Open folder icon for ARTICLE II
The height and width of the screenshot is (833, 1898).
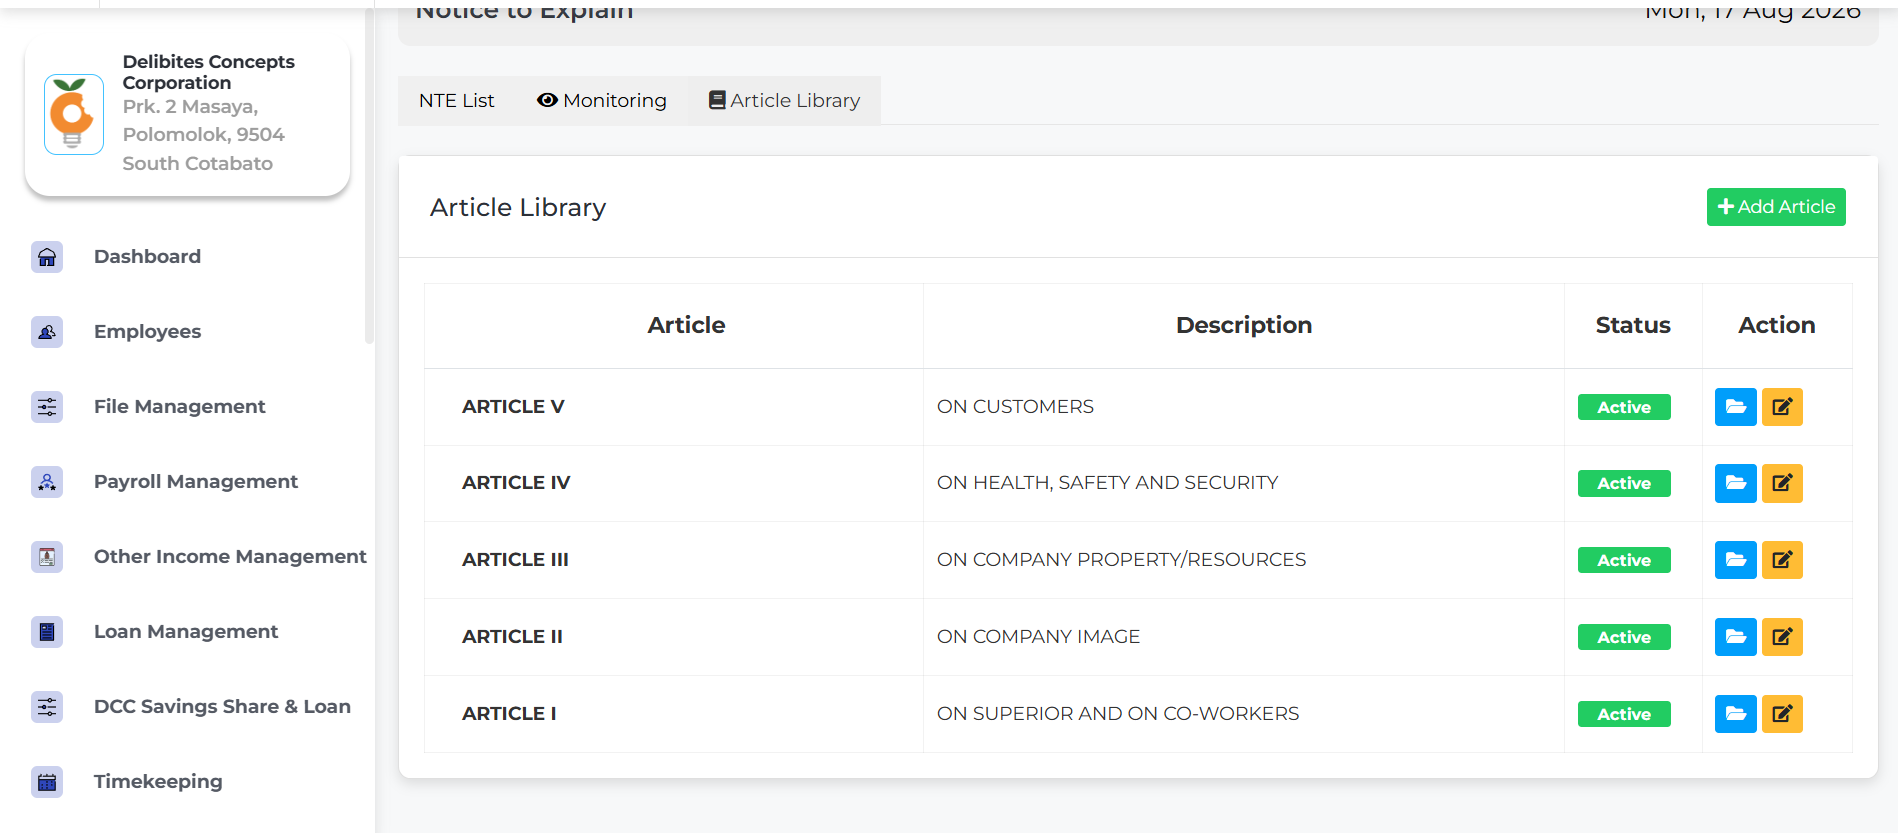click(x=1735, y=637)
